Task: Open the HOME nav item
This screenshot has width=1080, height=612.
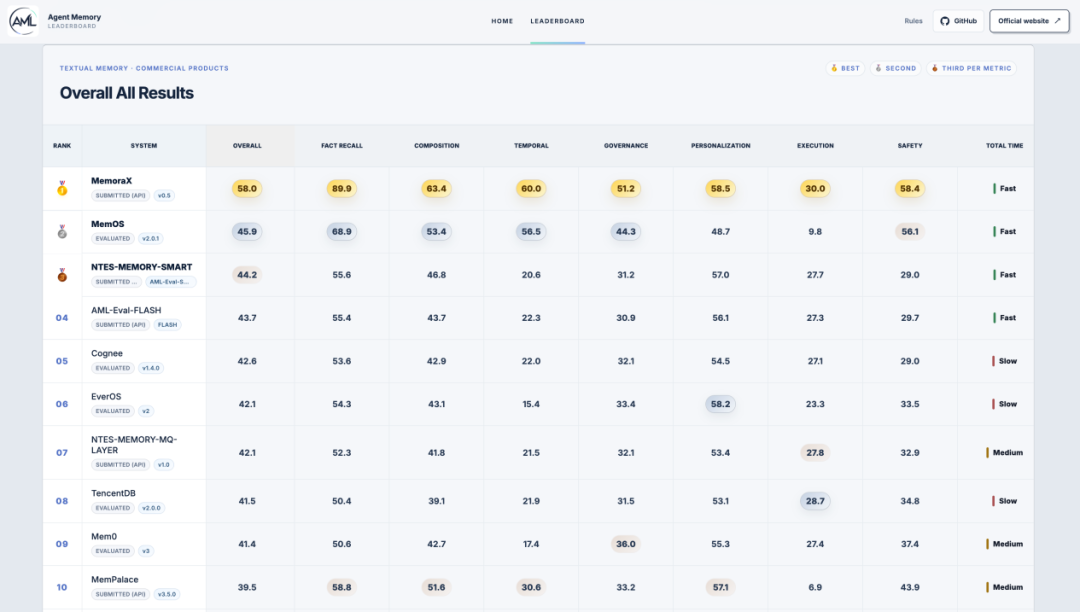Action: 502,21
